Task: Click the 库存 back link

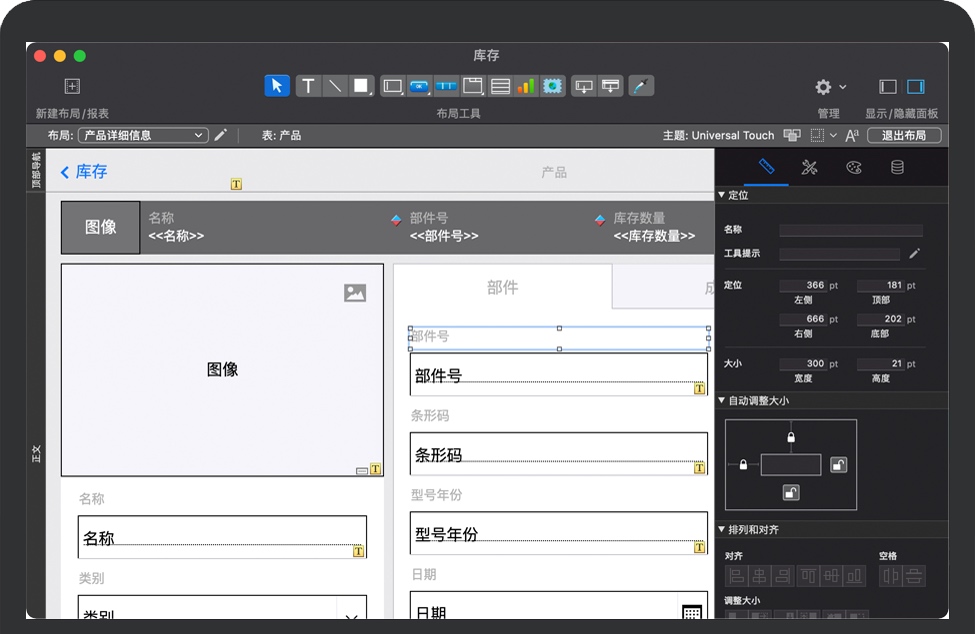Action: 84,172
